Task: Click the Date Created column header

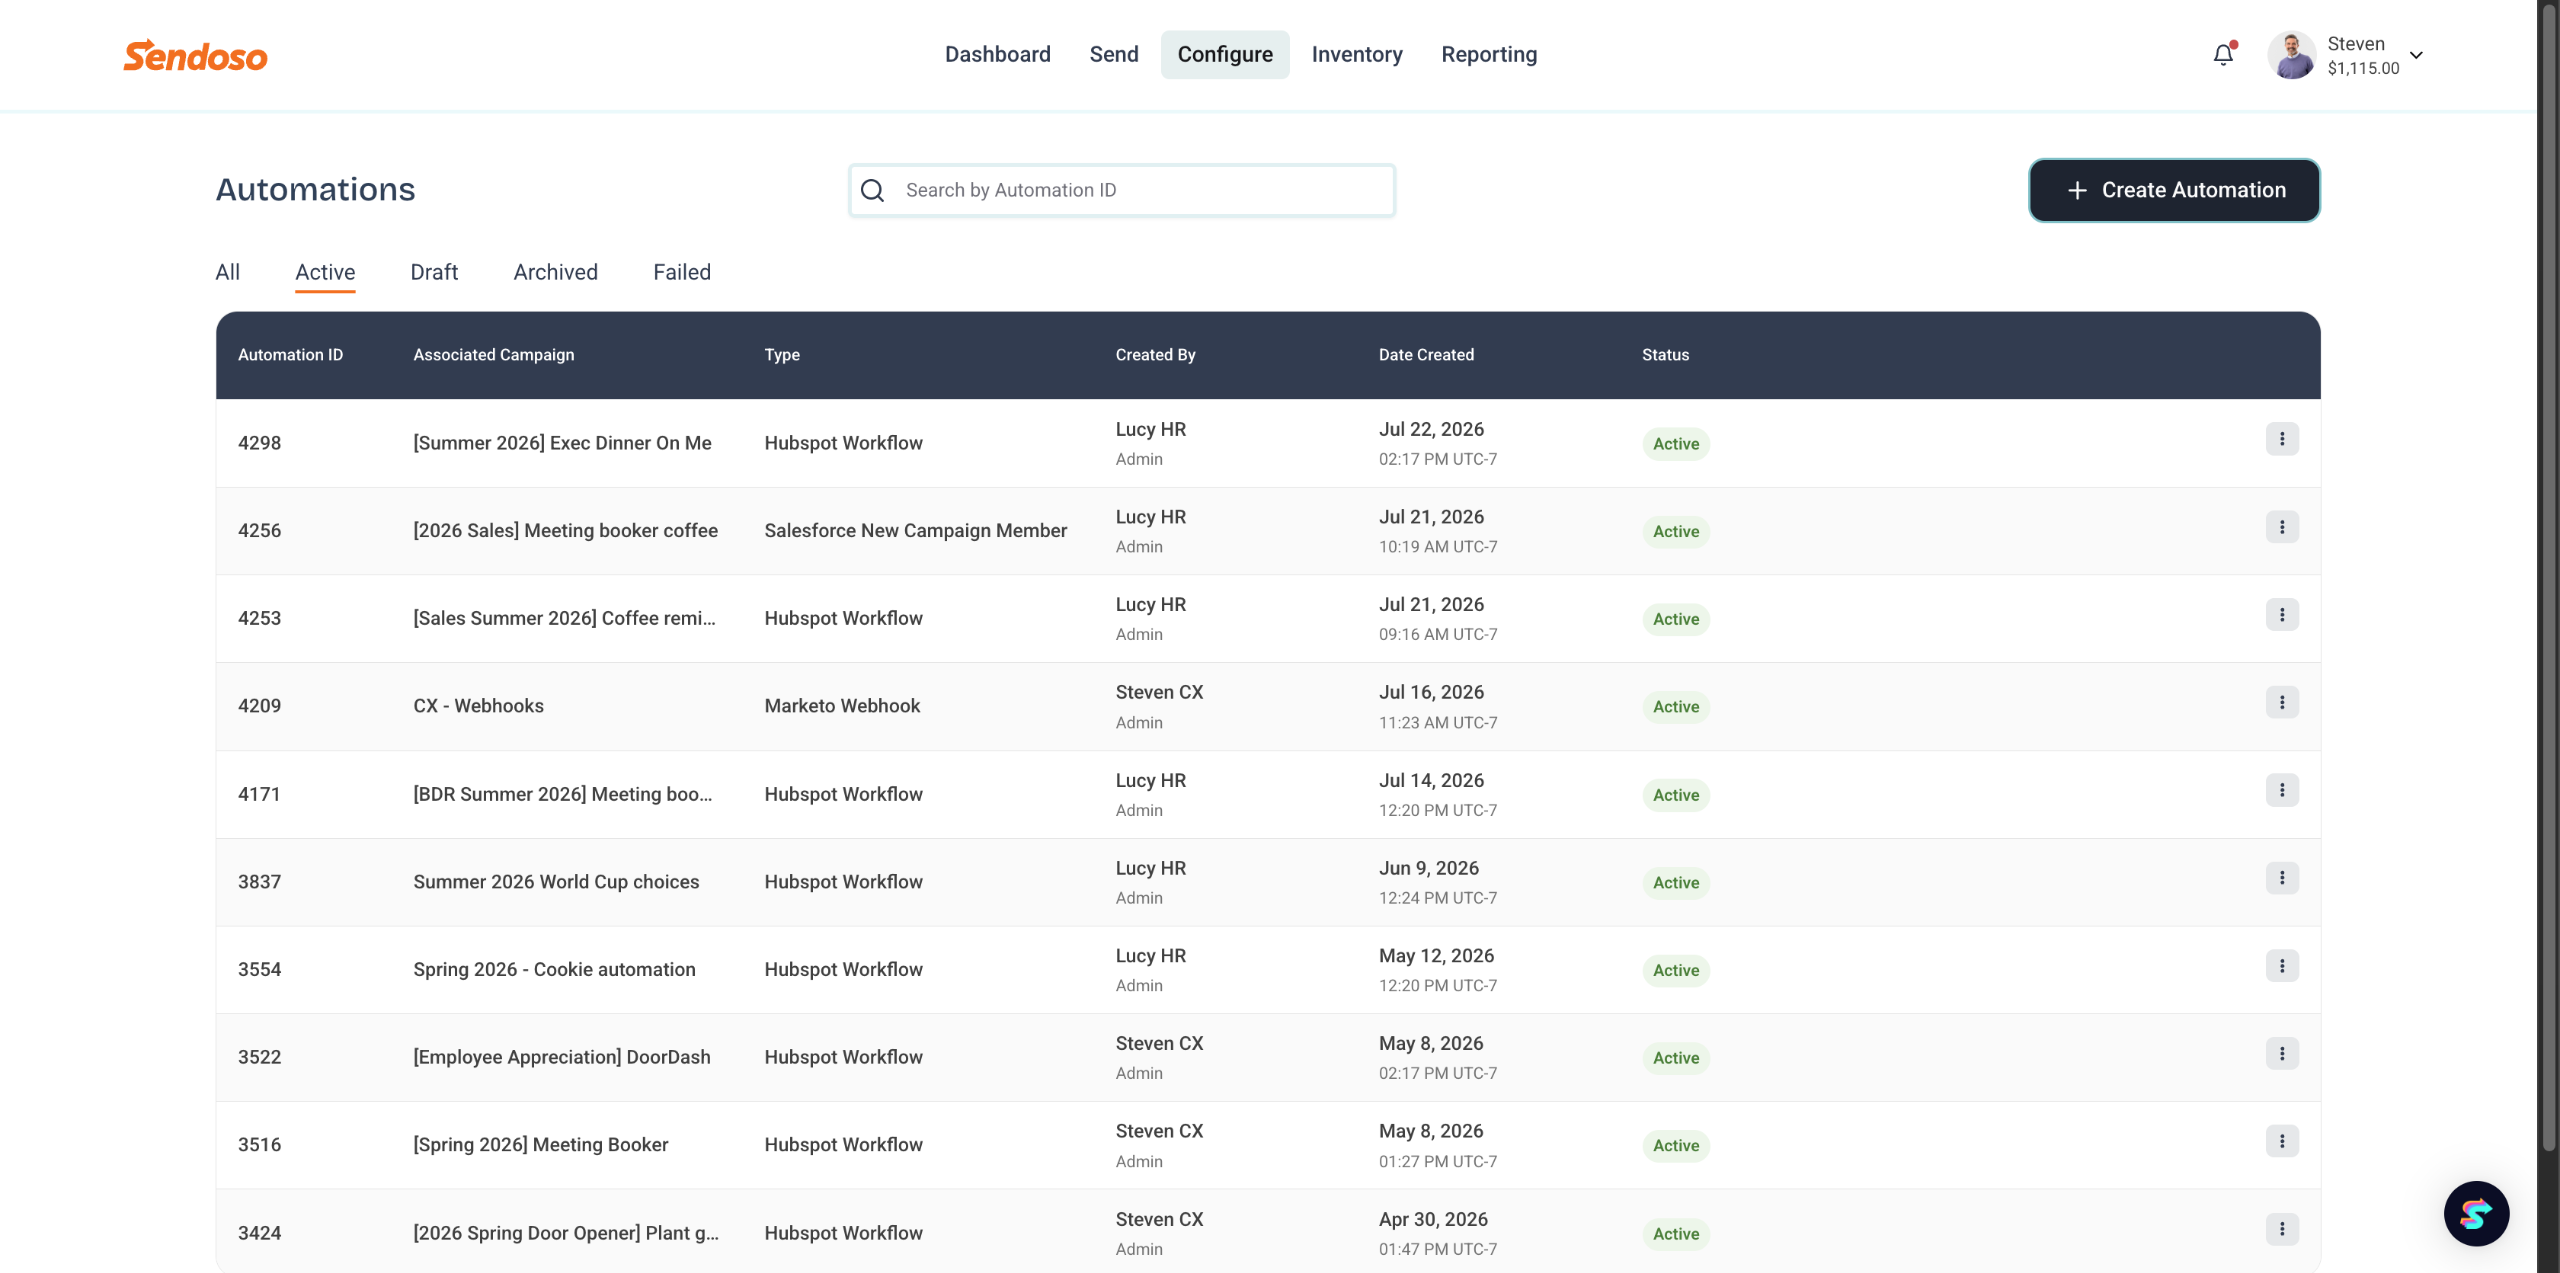Action: [x=1426, y=355]
